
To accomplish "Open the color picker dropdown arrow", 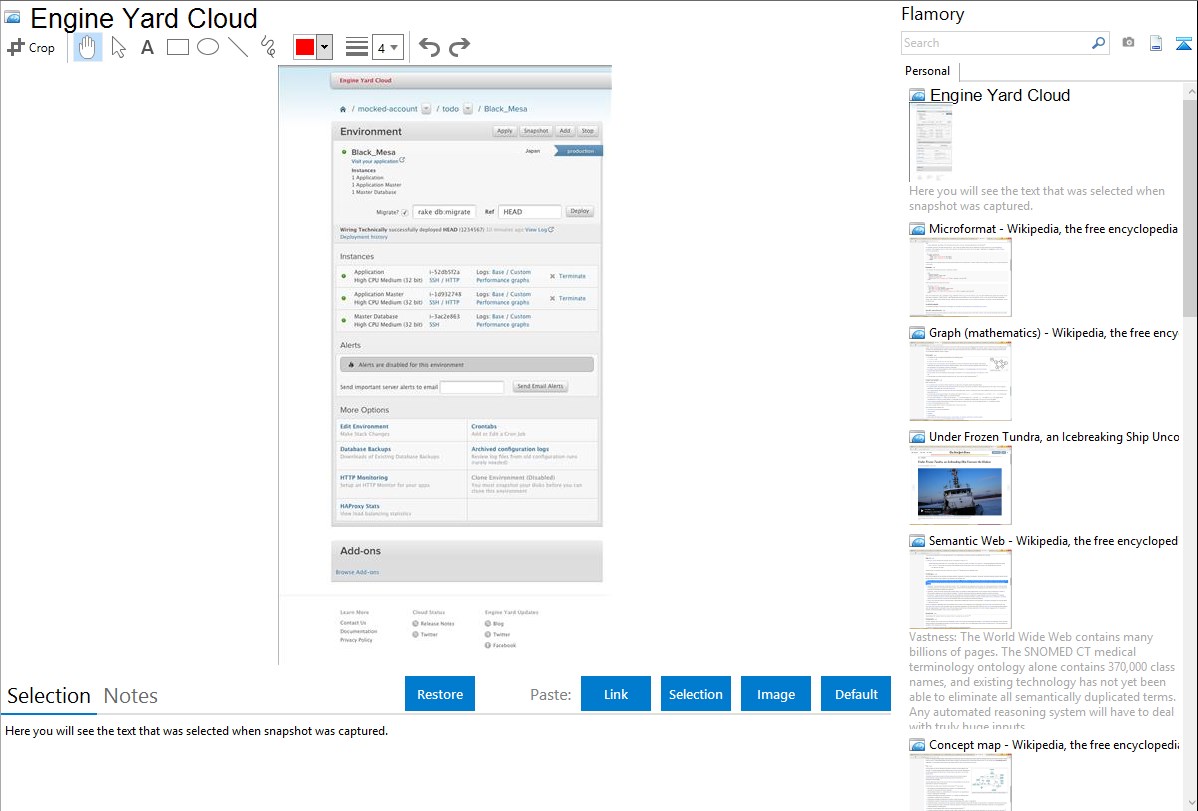I will pos(324,47).
